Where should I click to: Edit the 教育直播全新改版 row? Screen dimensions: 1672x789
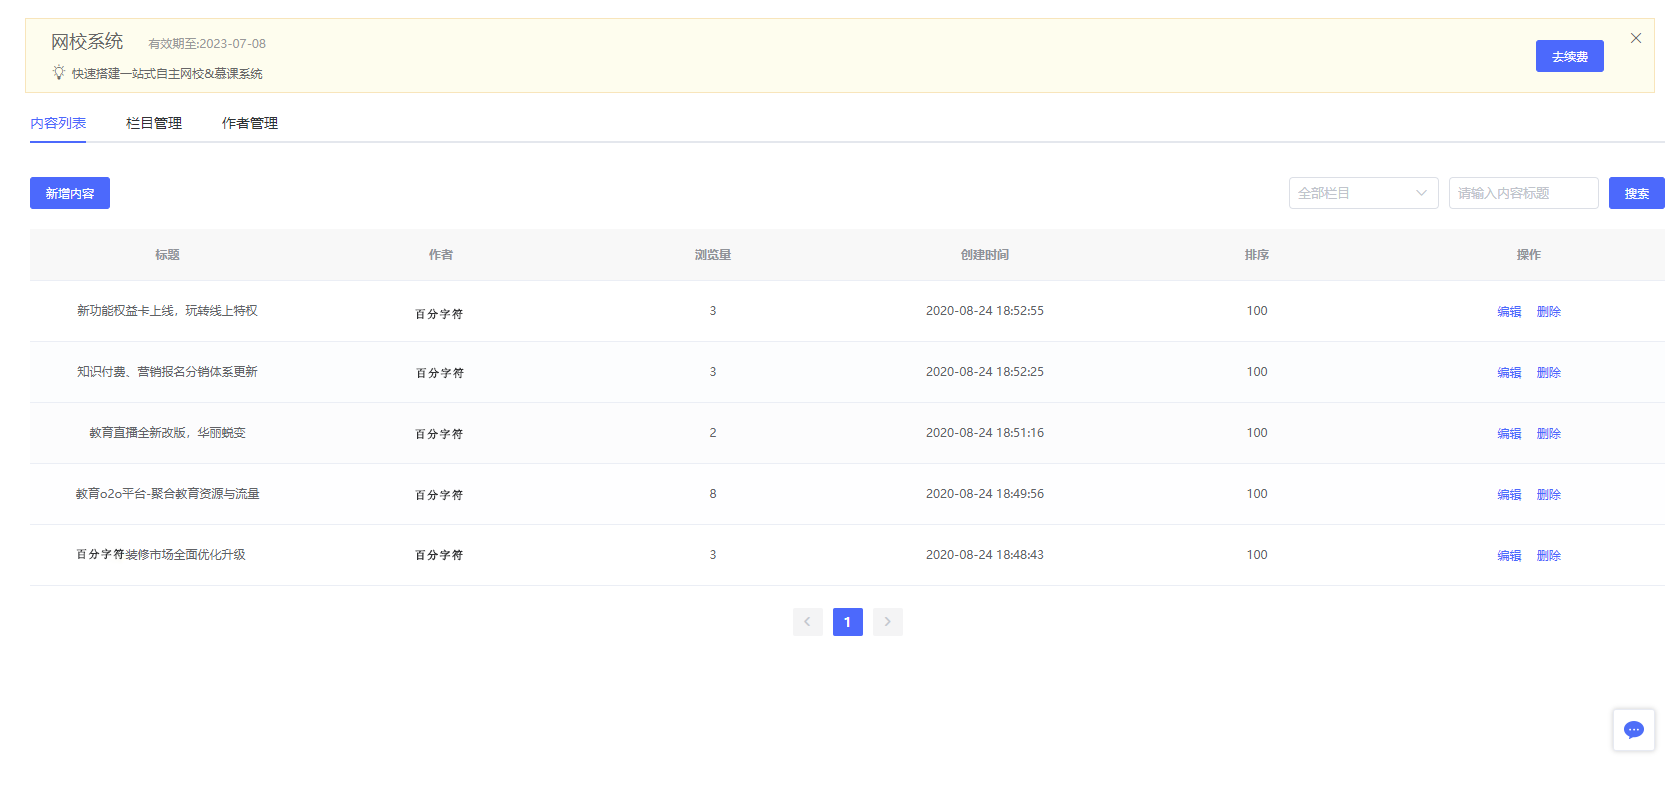coord(1508,434)
